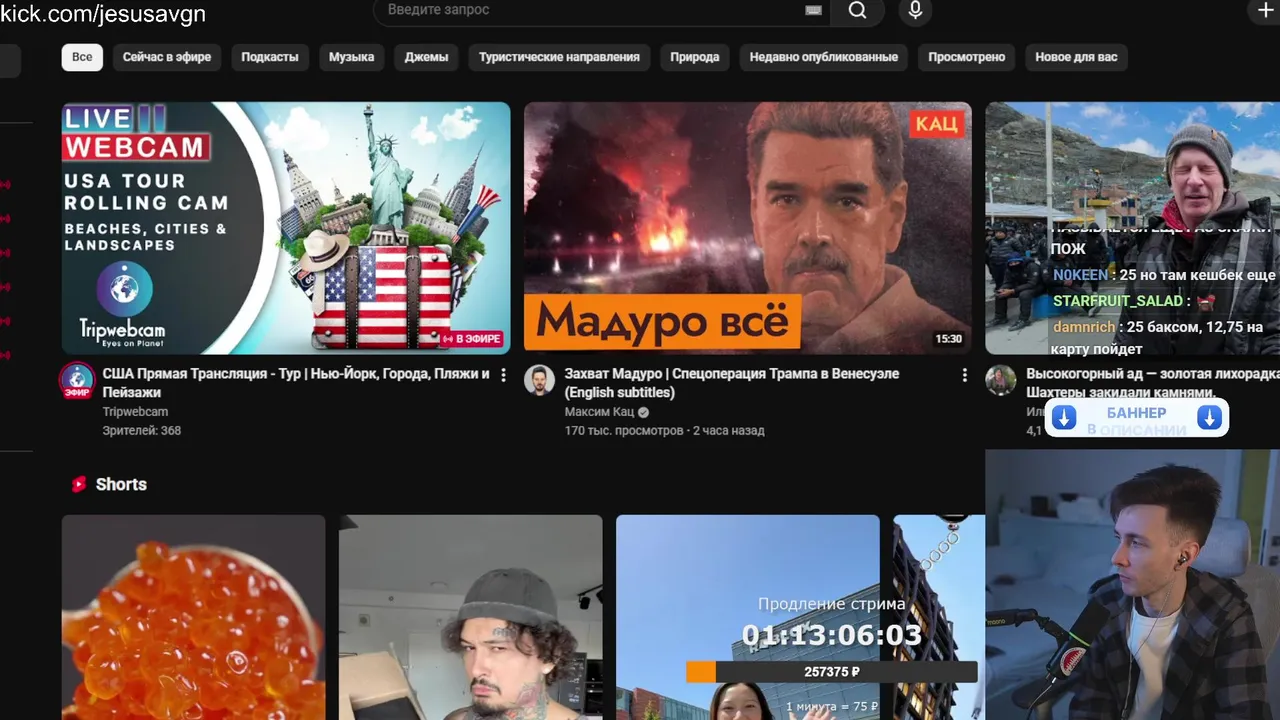Select the Недавно опубликованные chip
Viewport: 1280px width, 720px height.
[x=824, y=57]
